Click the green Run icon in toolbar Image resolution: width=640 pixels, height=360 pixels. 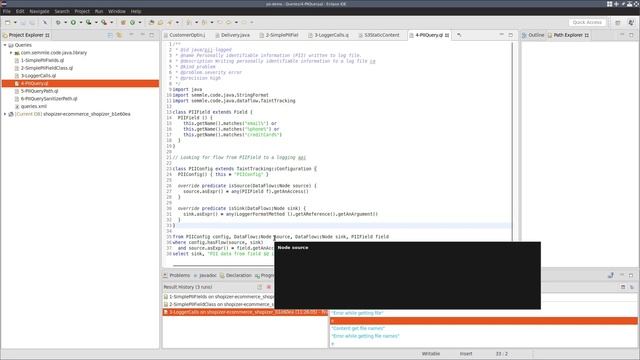[x=73, y=22]
